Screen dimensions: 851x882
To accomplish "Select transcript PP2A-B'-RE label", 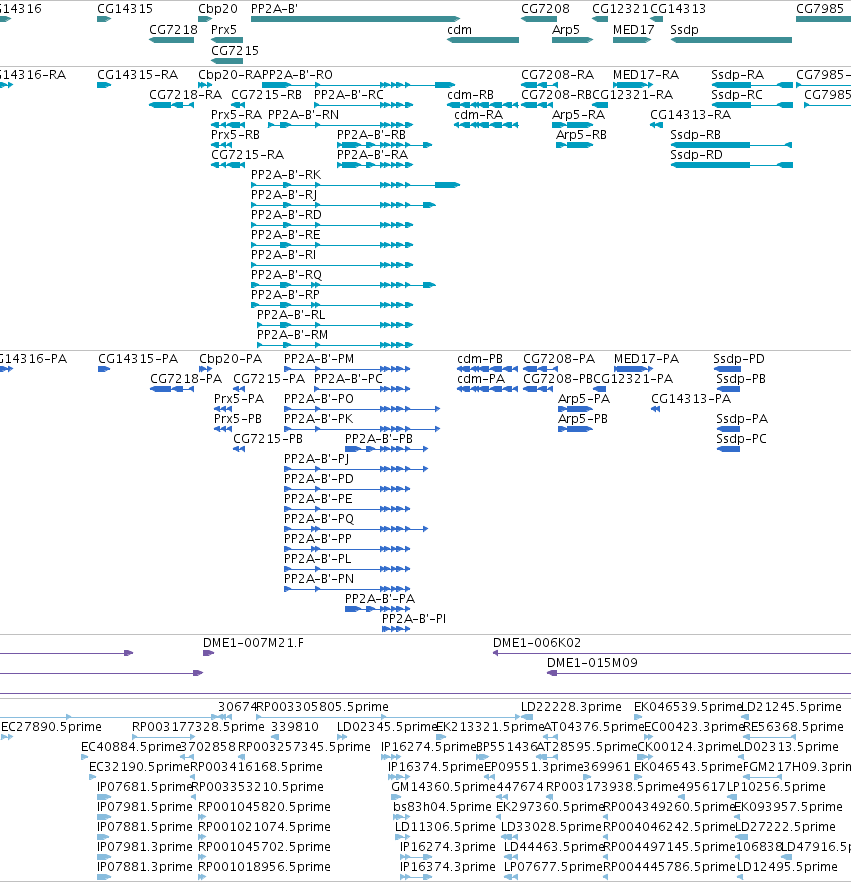I will (286, 235).
